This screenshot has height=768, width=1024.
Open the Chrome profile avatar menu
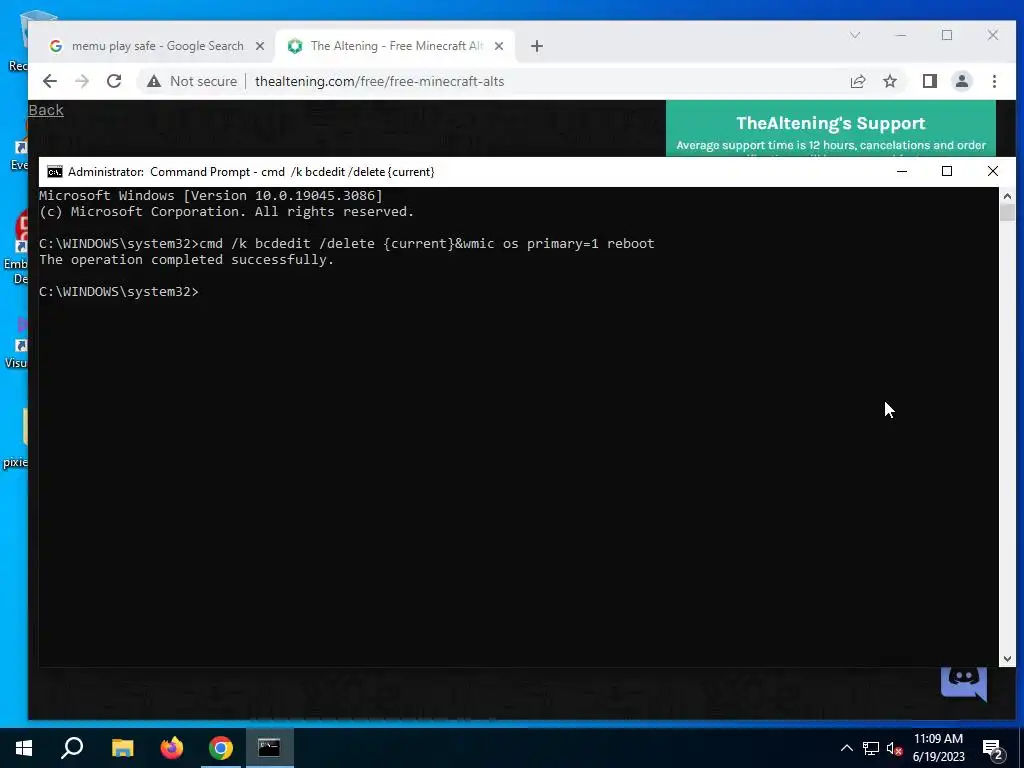coord(961,81)
